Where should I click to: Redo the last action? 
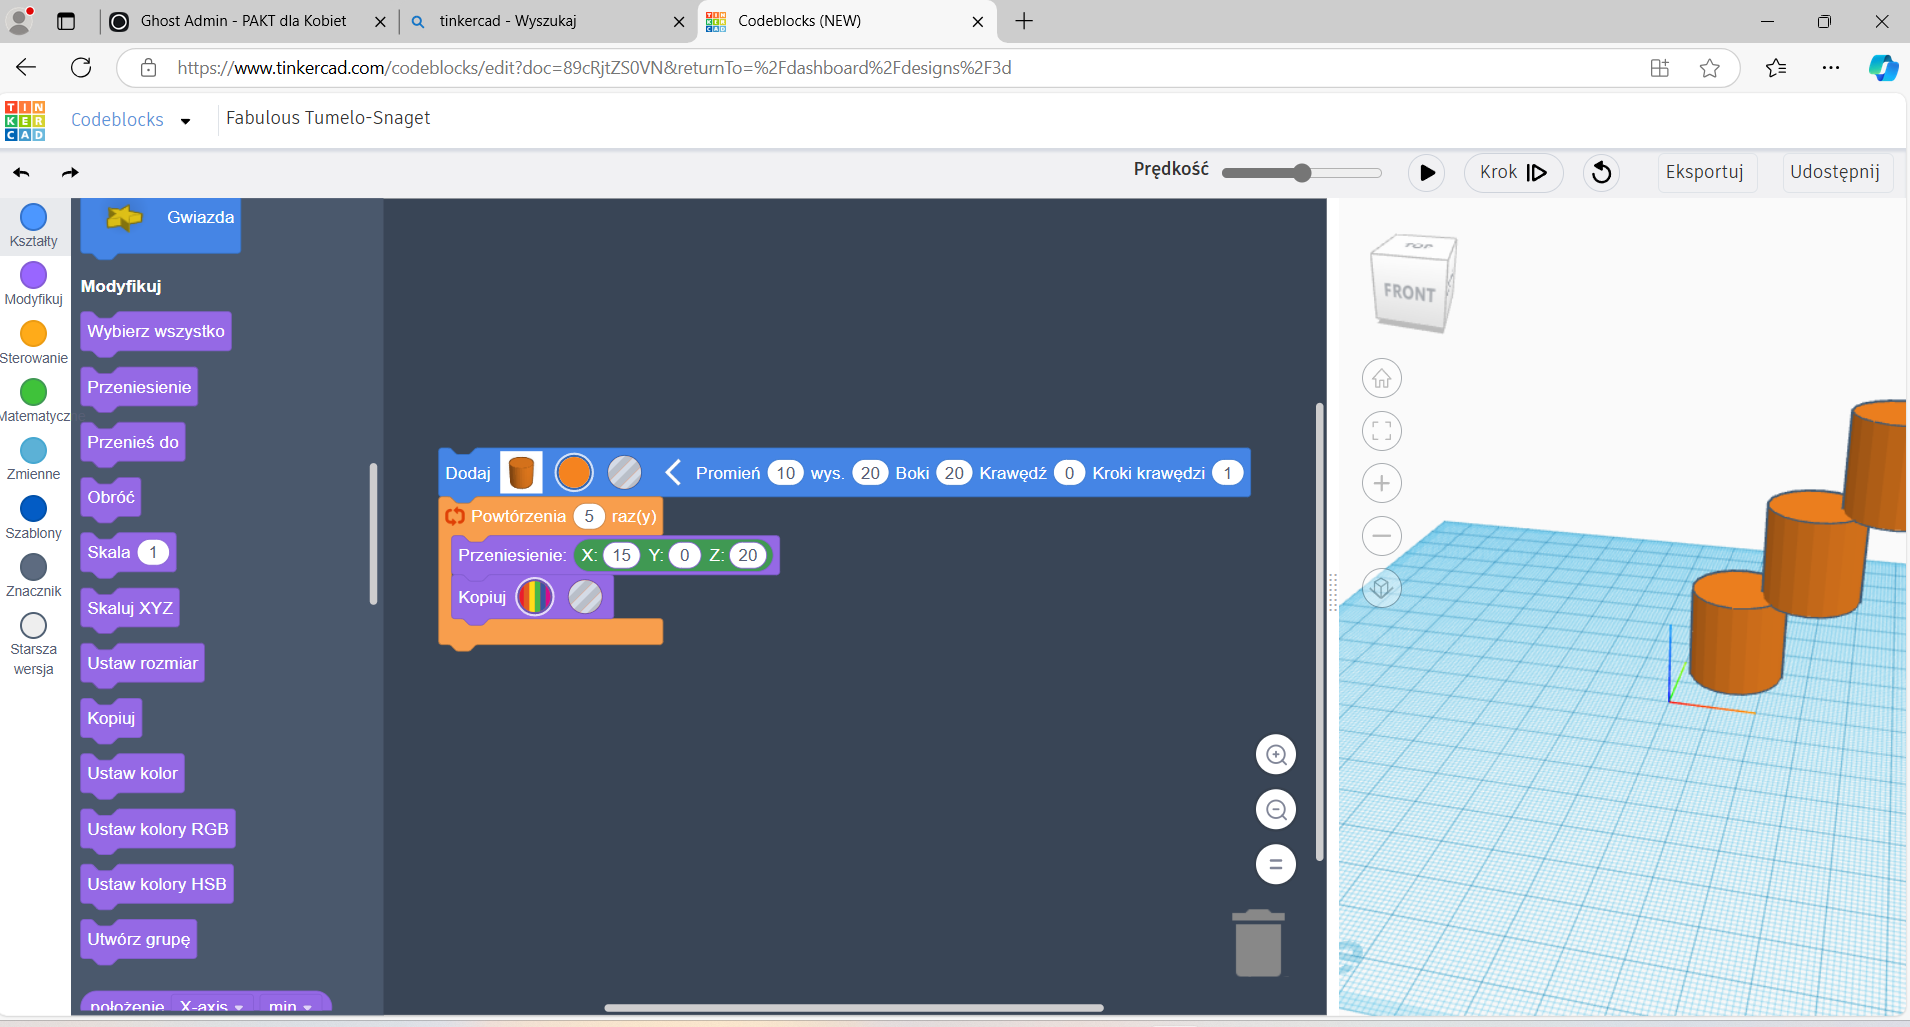[70, 173]
